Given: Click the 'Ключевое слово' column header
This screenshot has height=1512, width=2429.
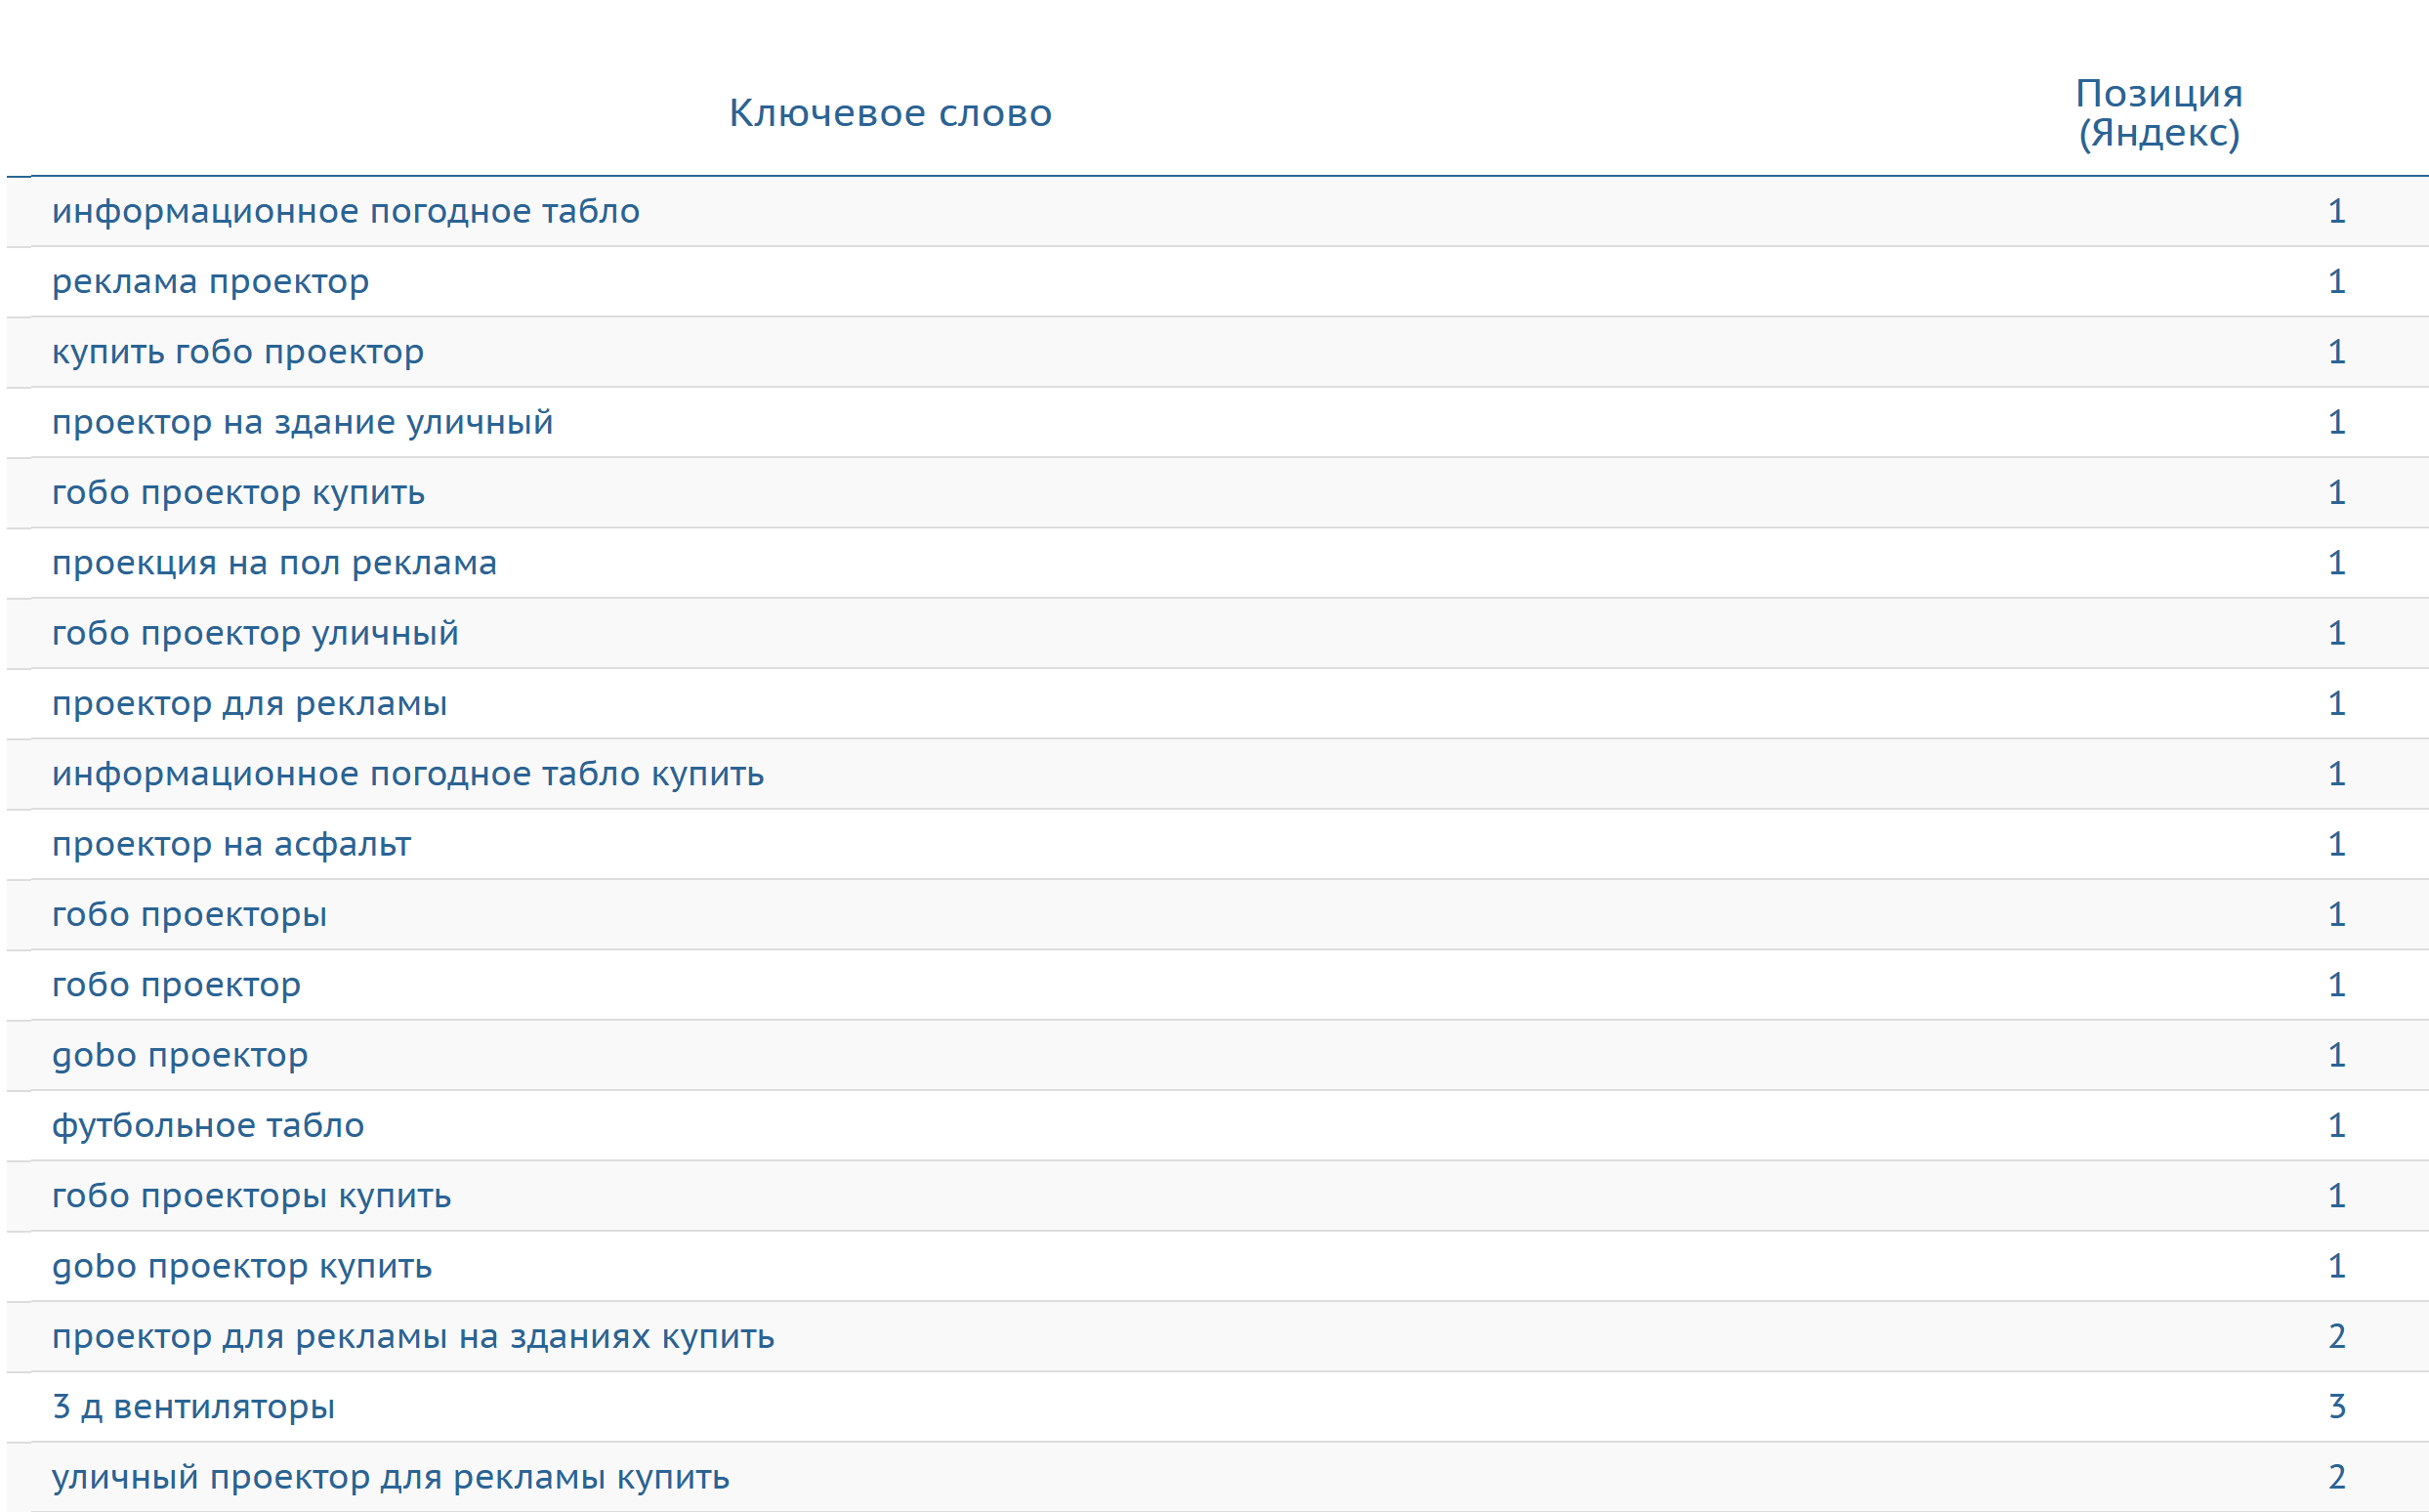Looking at the screenshot, I should pyautogui.click(x=889, y=113).
